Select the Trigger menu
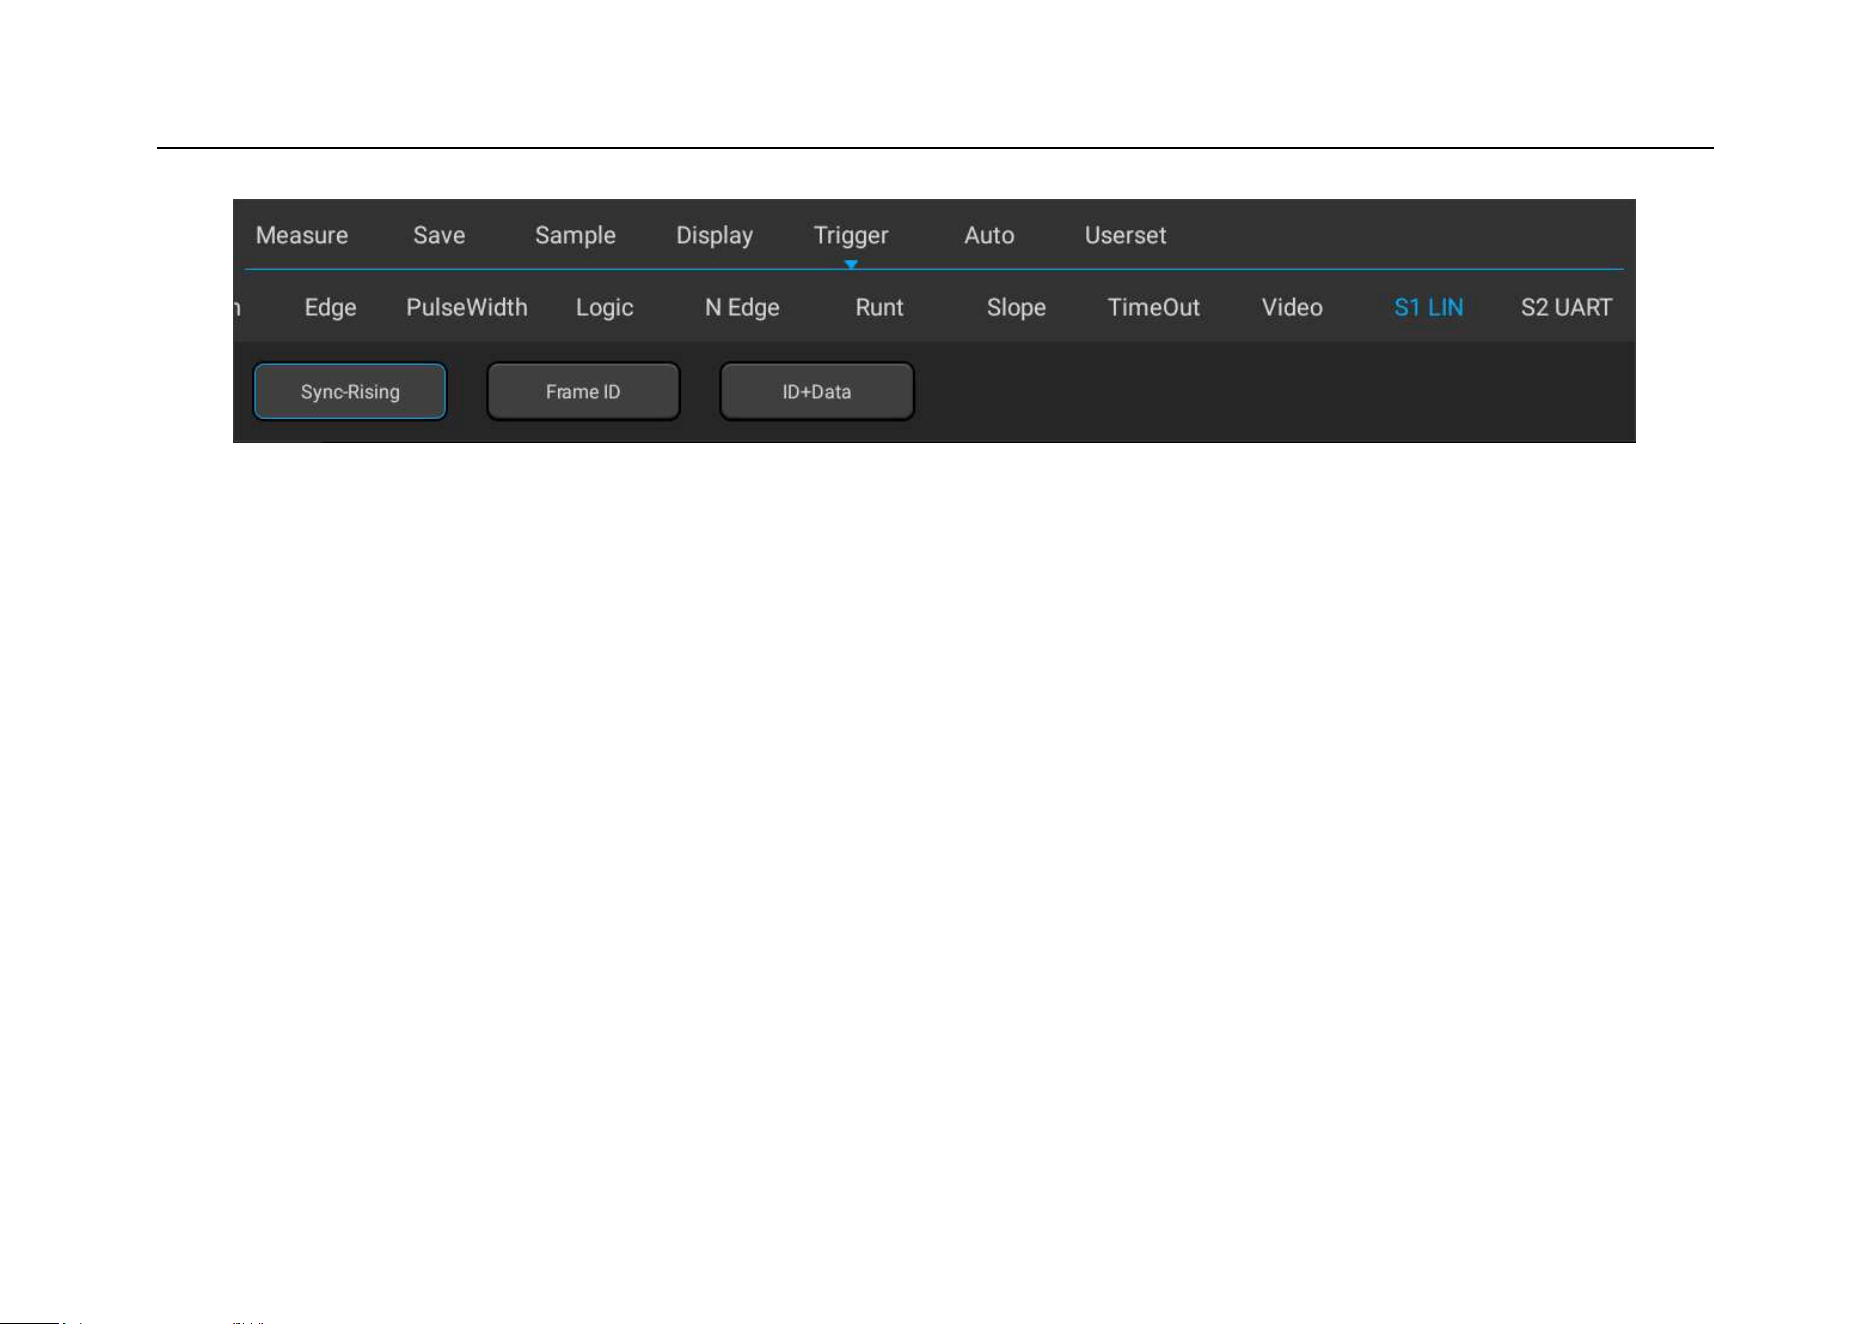 point(851,236)
